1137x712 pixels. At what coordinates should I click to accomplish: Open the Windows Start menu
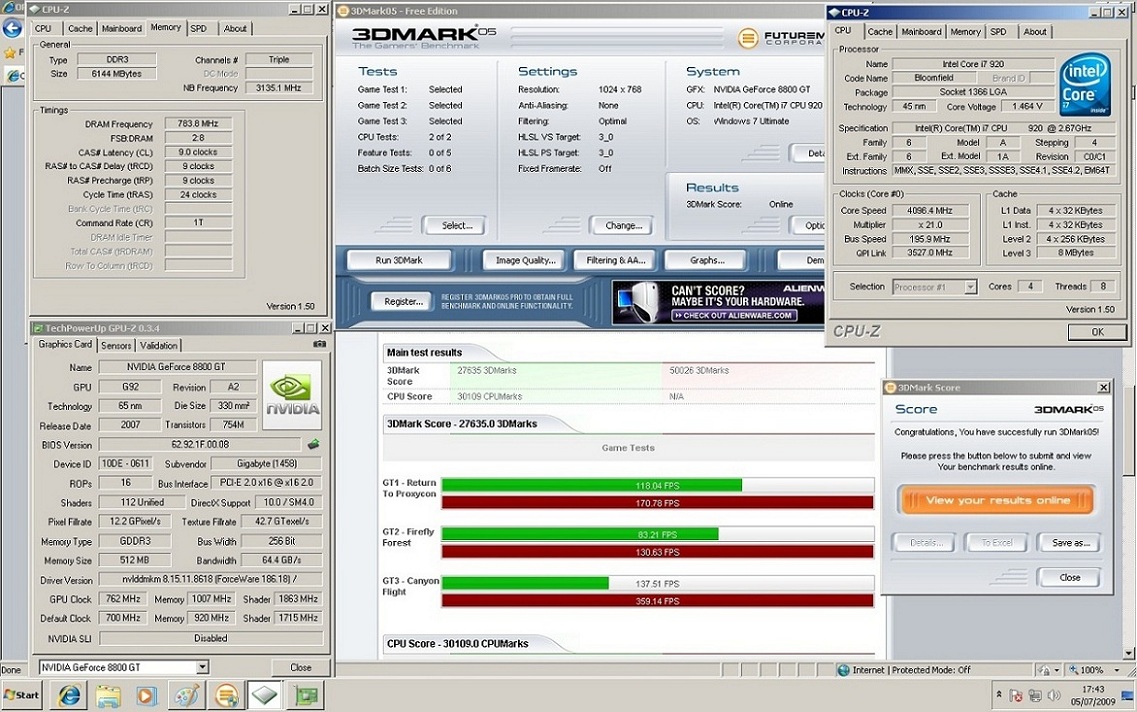coord(21,695)
